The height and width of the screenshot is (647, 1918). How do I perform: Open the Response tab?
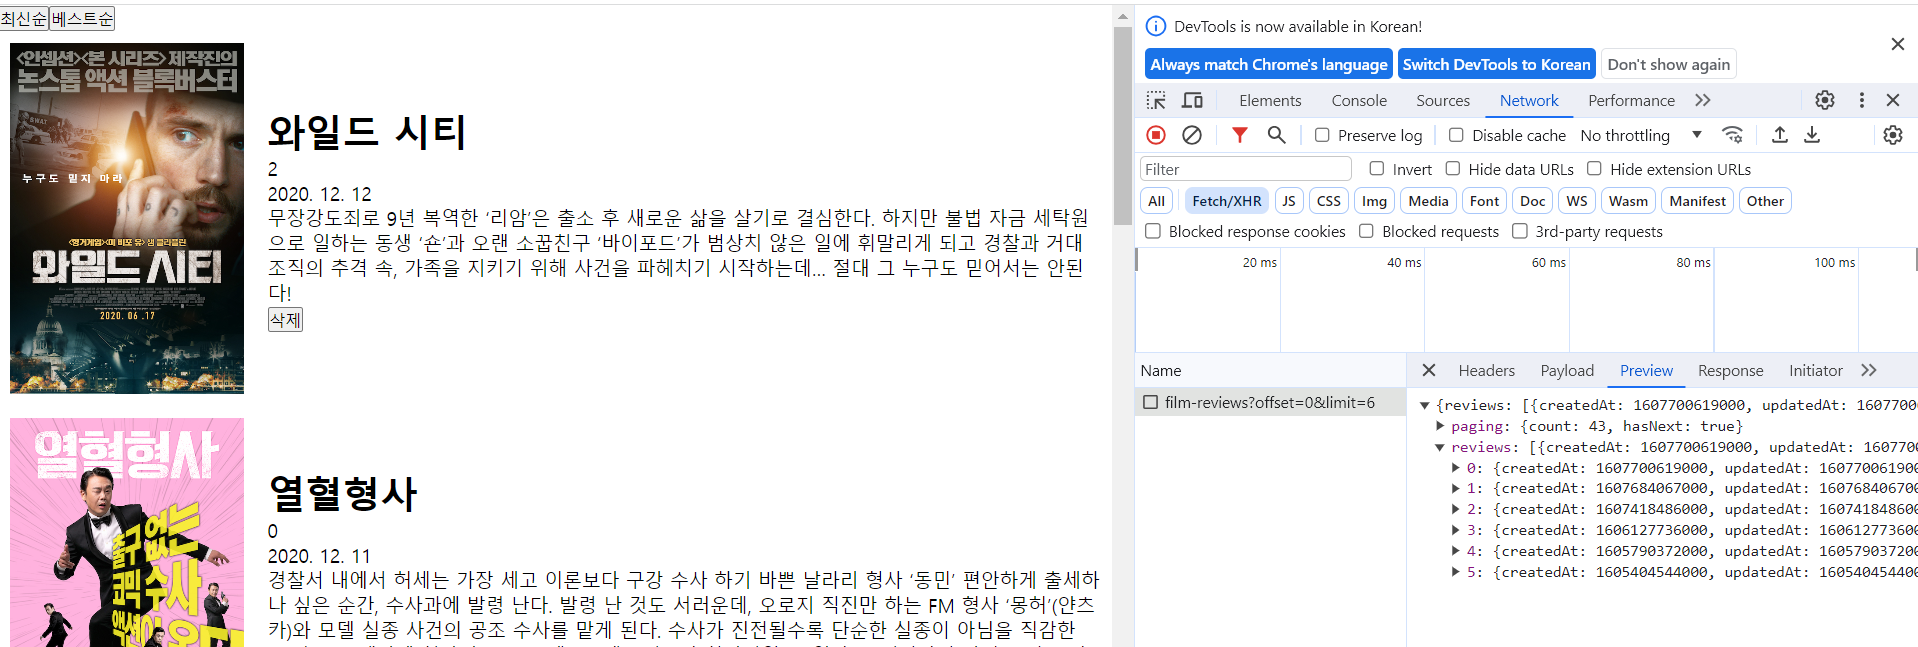[x=1730, y=370]
